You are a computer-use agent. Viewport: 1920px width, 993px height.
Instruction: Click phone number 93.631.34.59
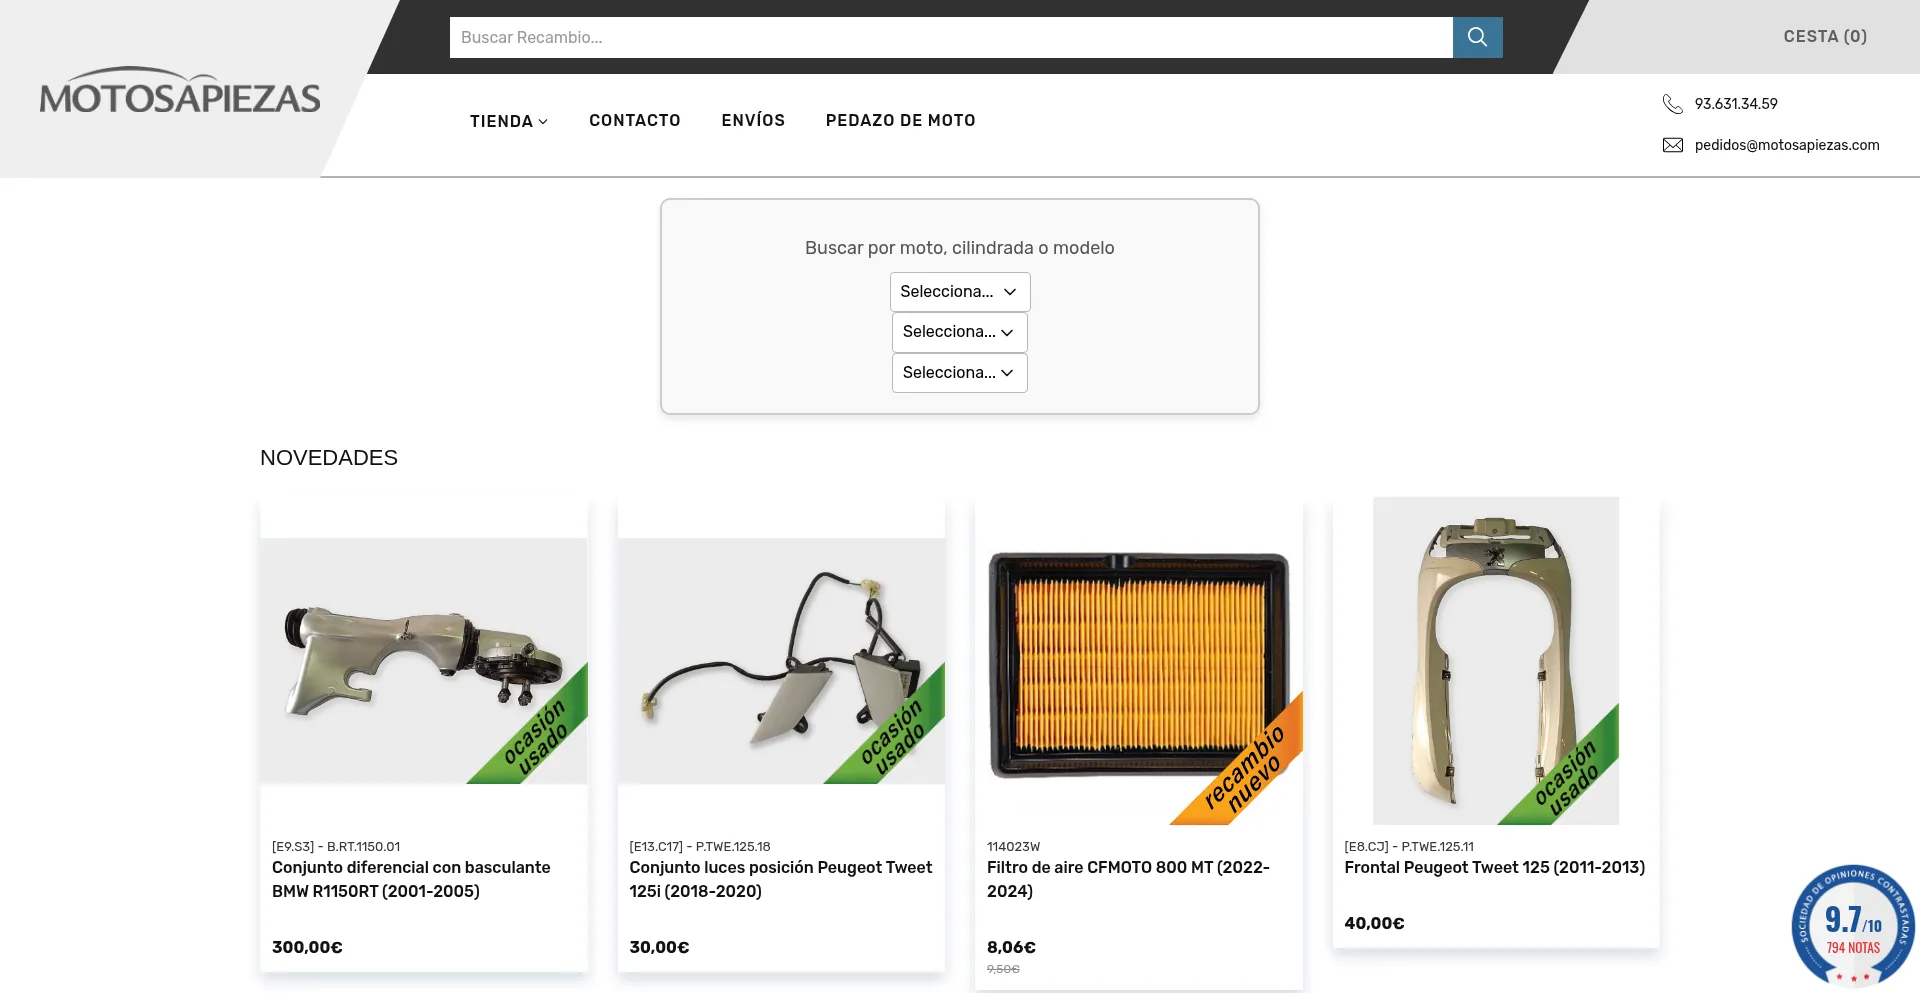[x=1736, y=104]
